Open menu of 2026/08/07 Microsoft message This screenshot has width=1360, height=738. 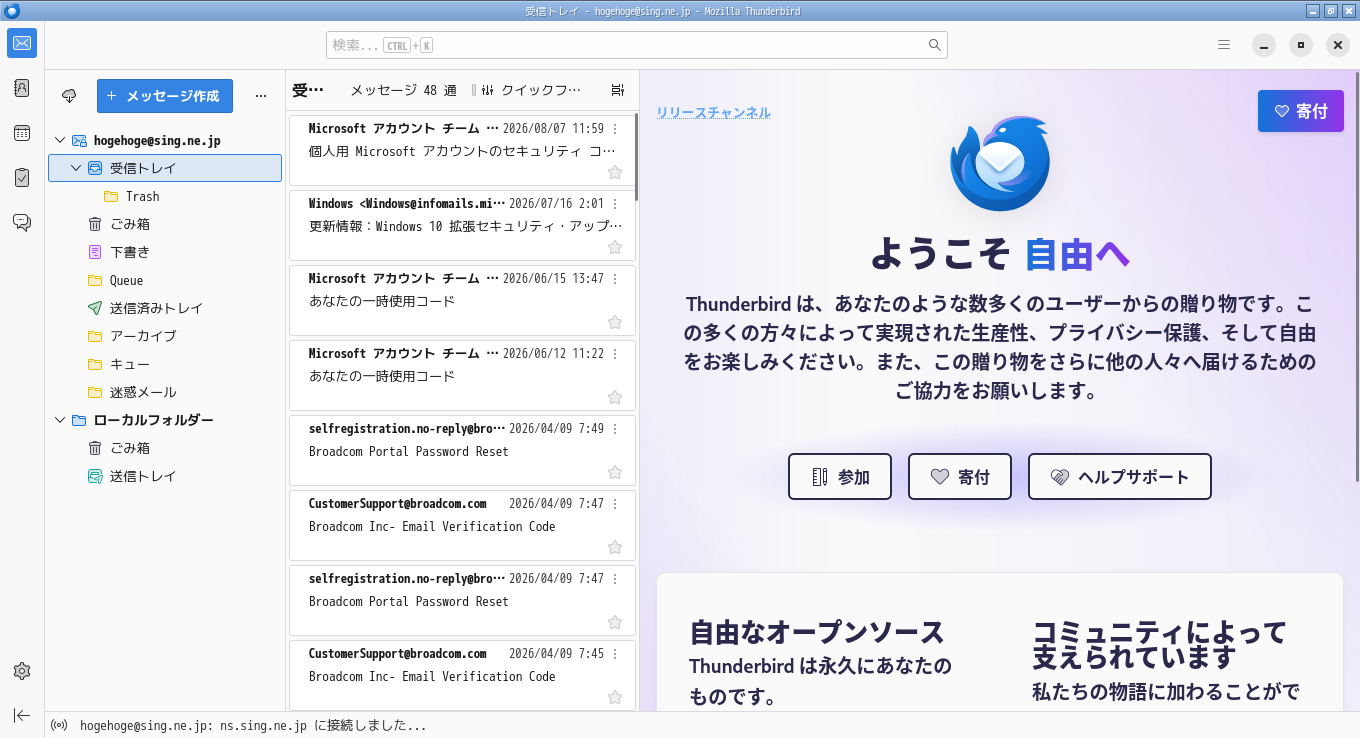pos(615,129)
